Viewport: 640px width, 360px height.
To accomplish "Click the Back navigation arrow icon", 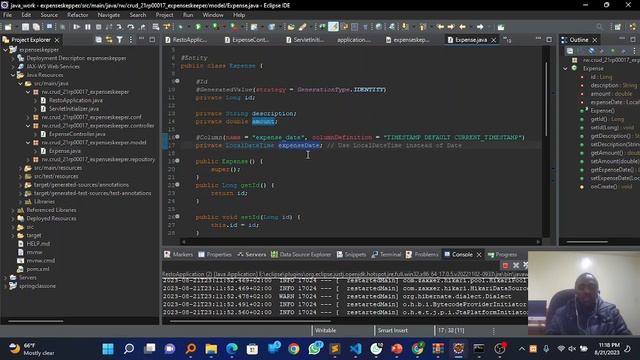I will click(x=462, y=27).
